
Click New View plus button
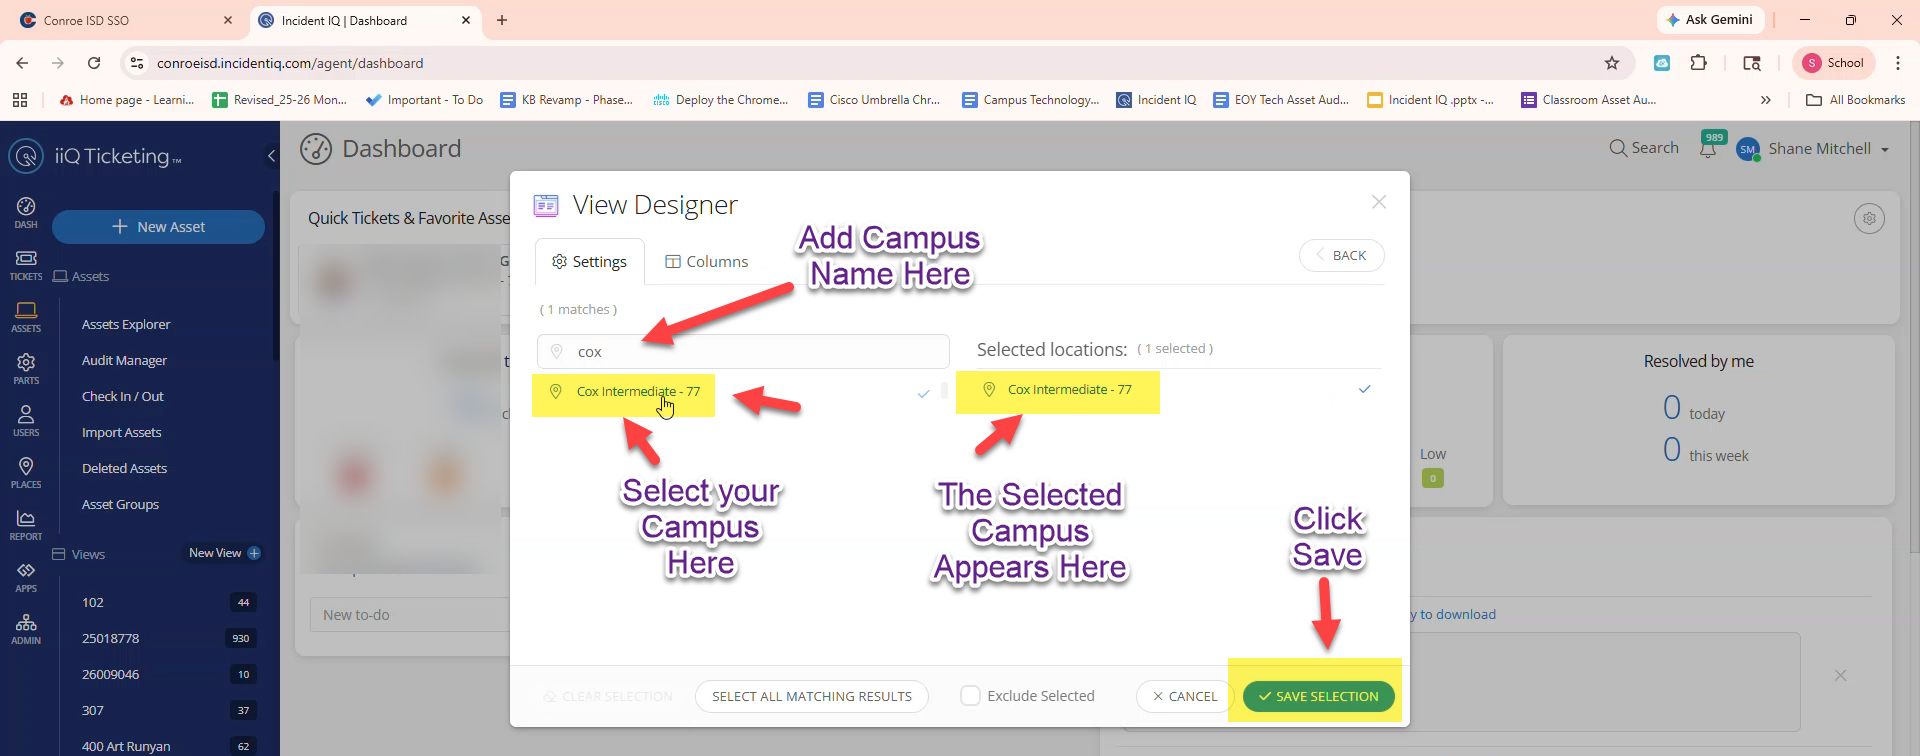click(254, 553)
